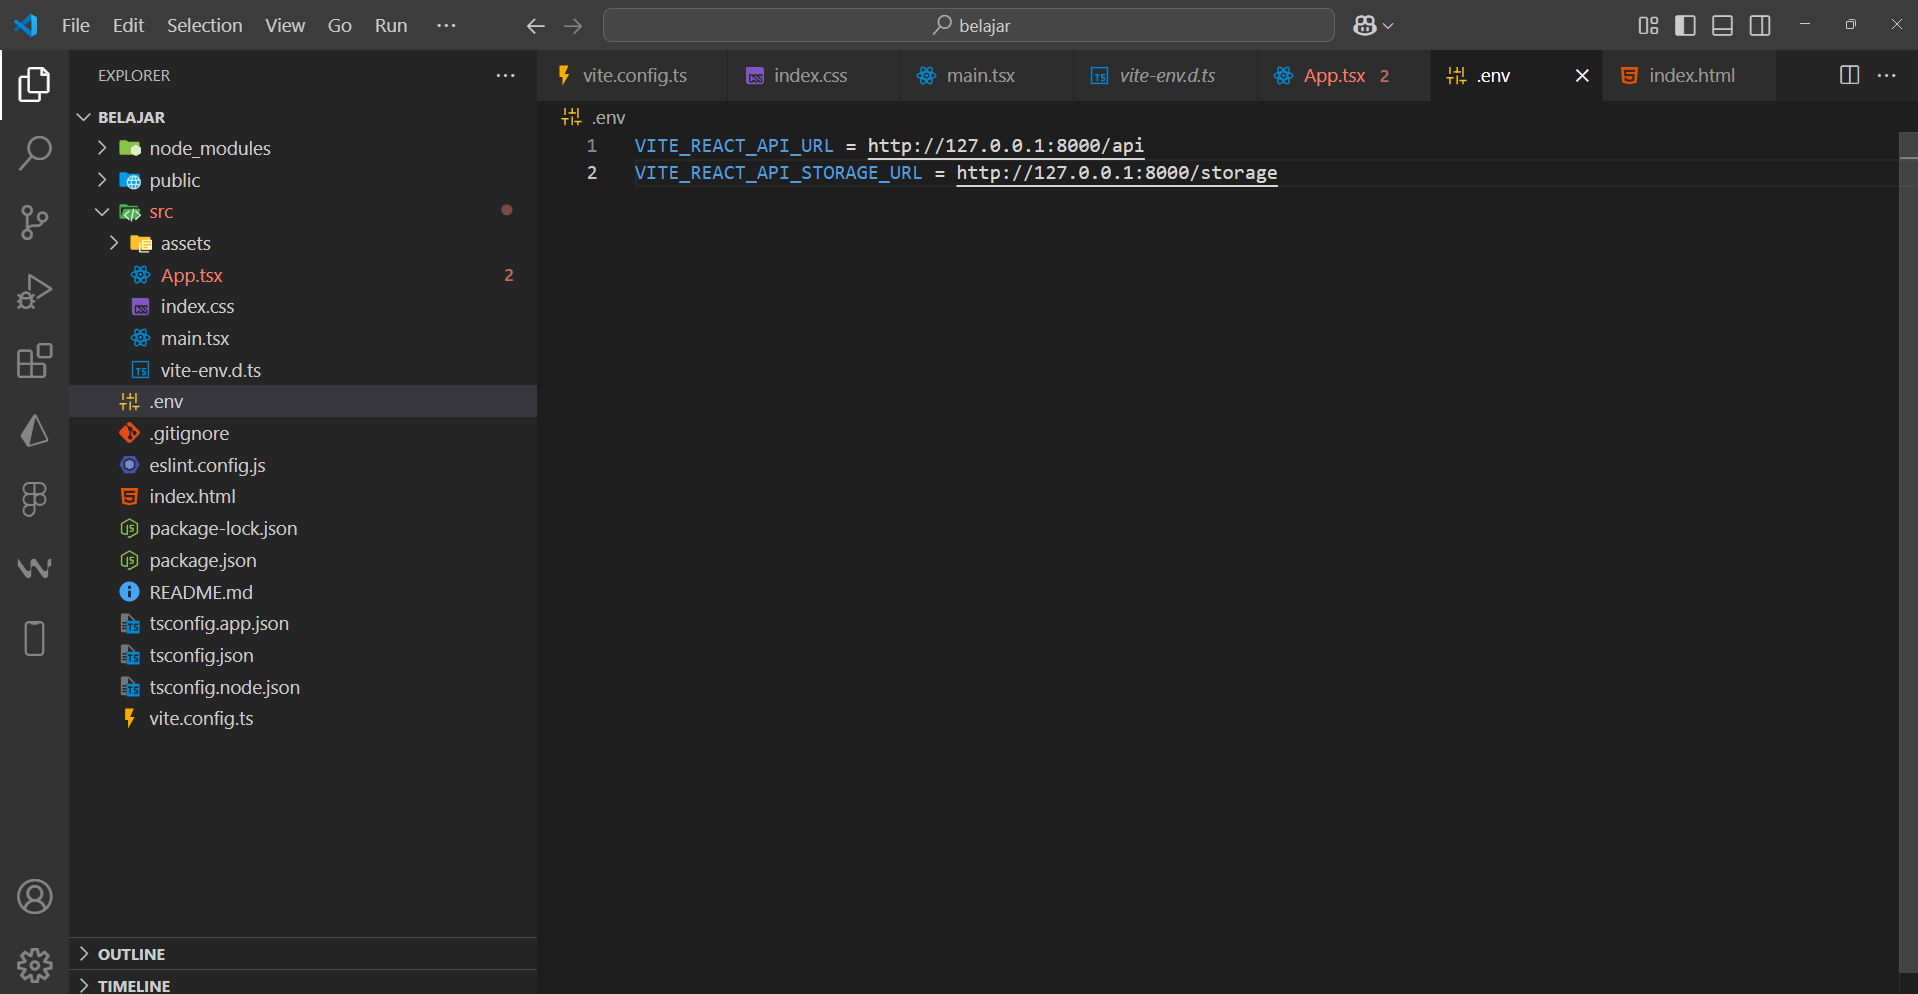Screen dimensions: 1918x994
Task: Go forward with the right arrow
Action: click(x=573, y=26)
